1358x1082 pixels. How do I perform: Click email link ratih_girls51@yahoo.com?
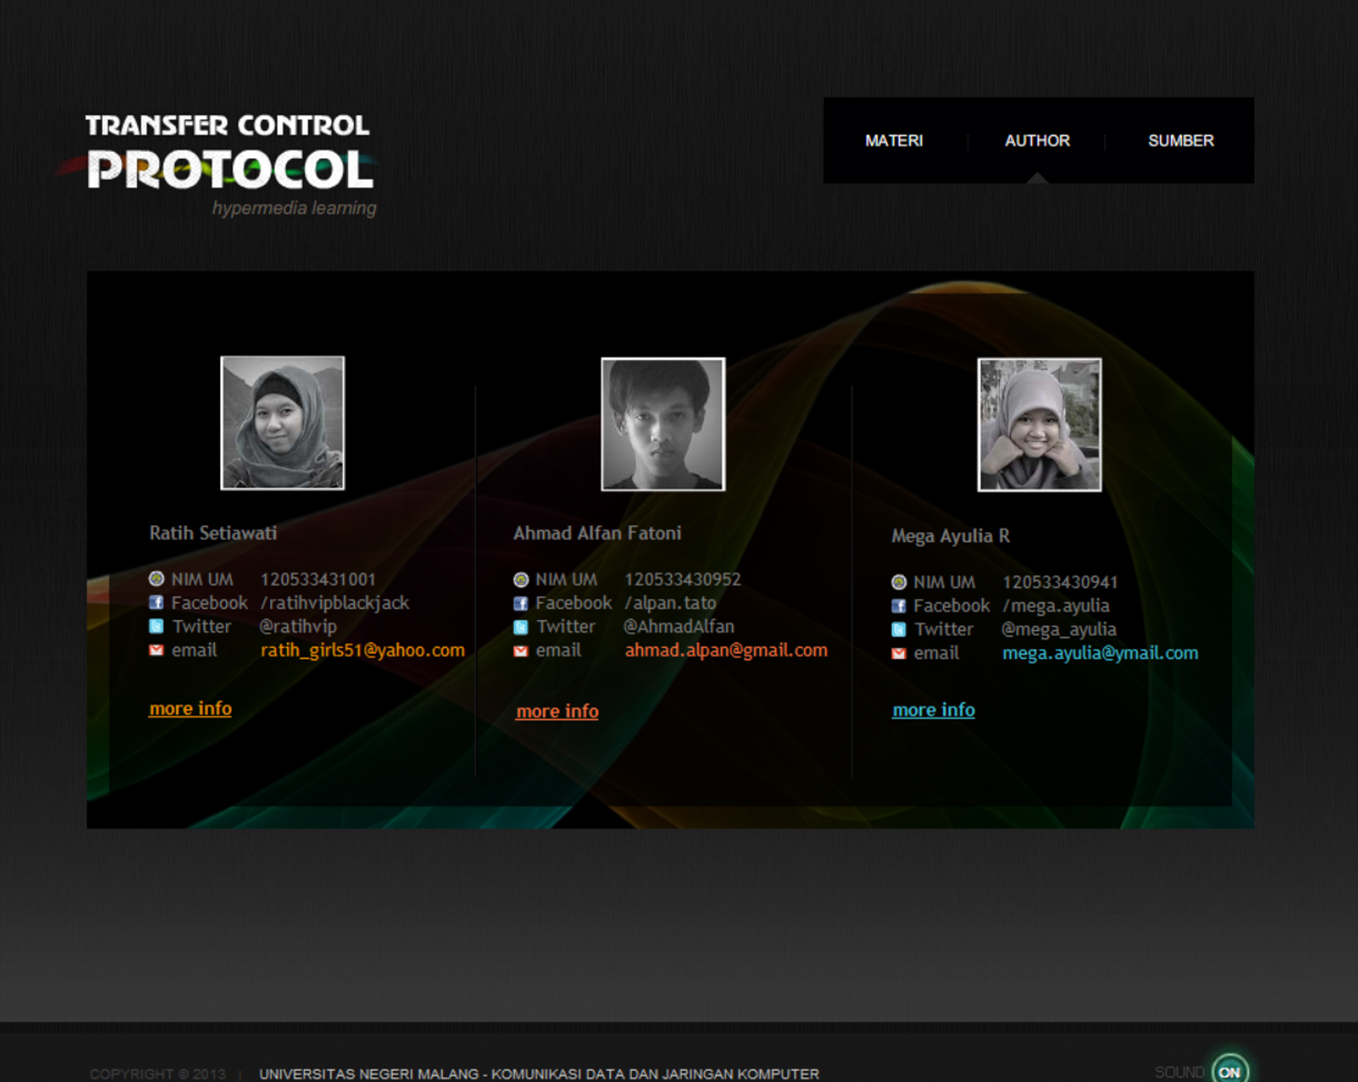point(362,651)
